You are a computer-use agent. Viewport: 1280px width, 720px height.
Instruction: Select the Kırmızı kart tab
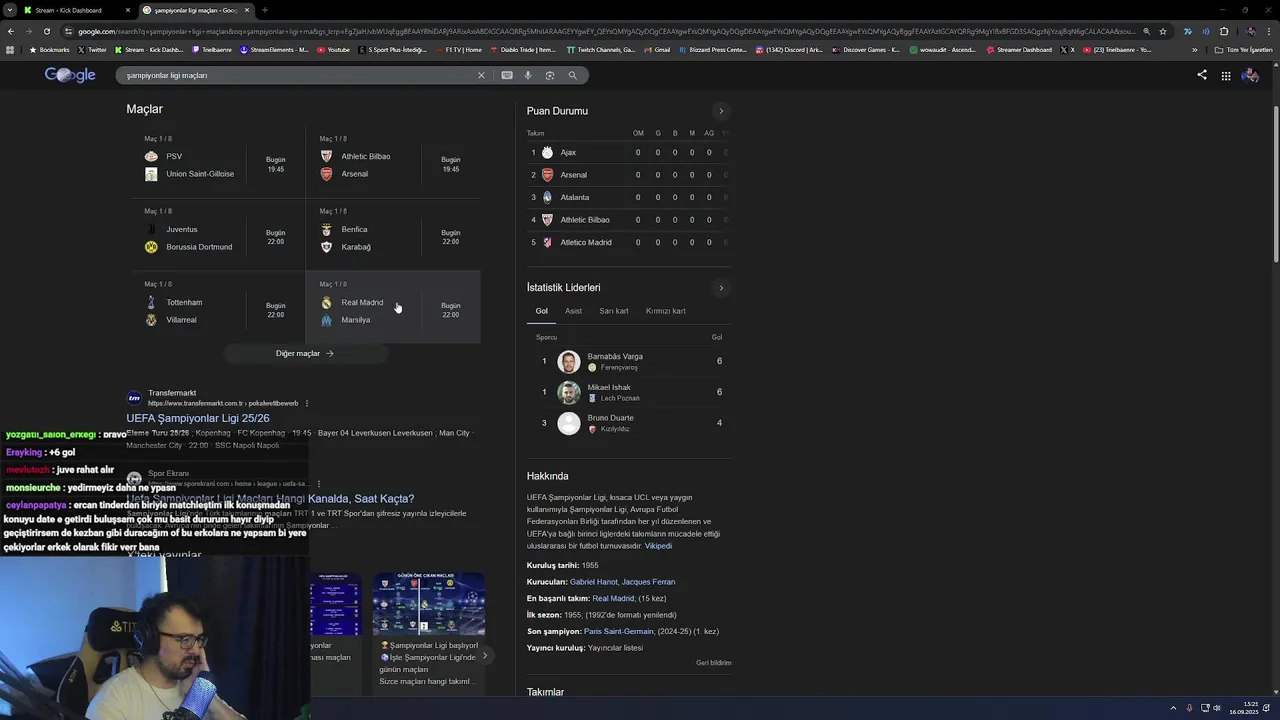click(x=666, y=311)
